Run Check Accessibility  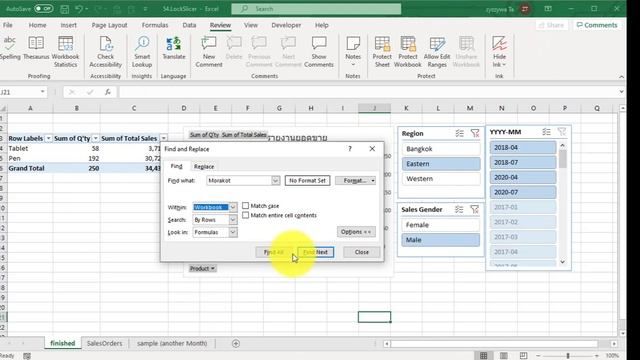pos(105,51)
